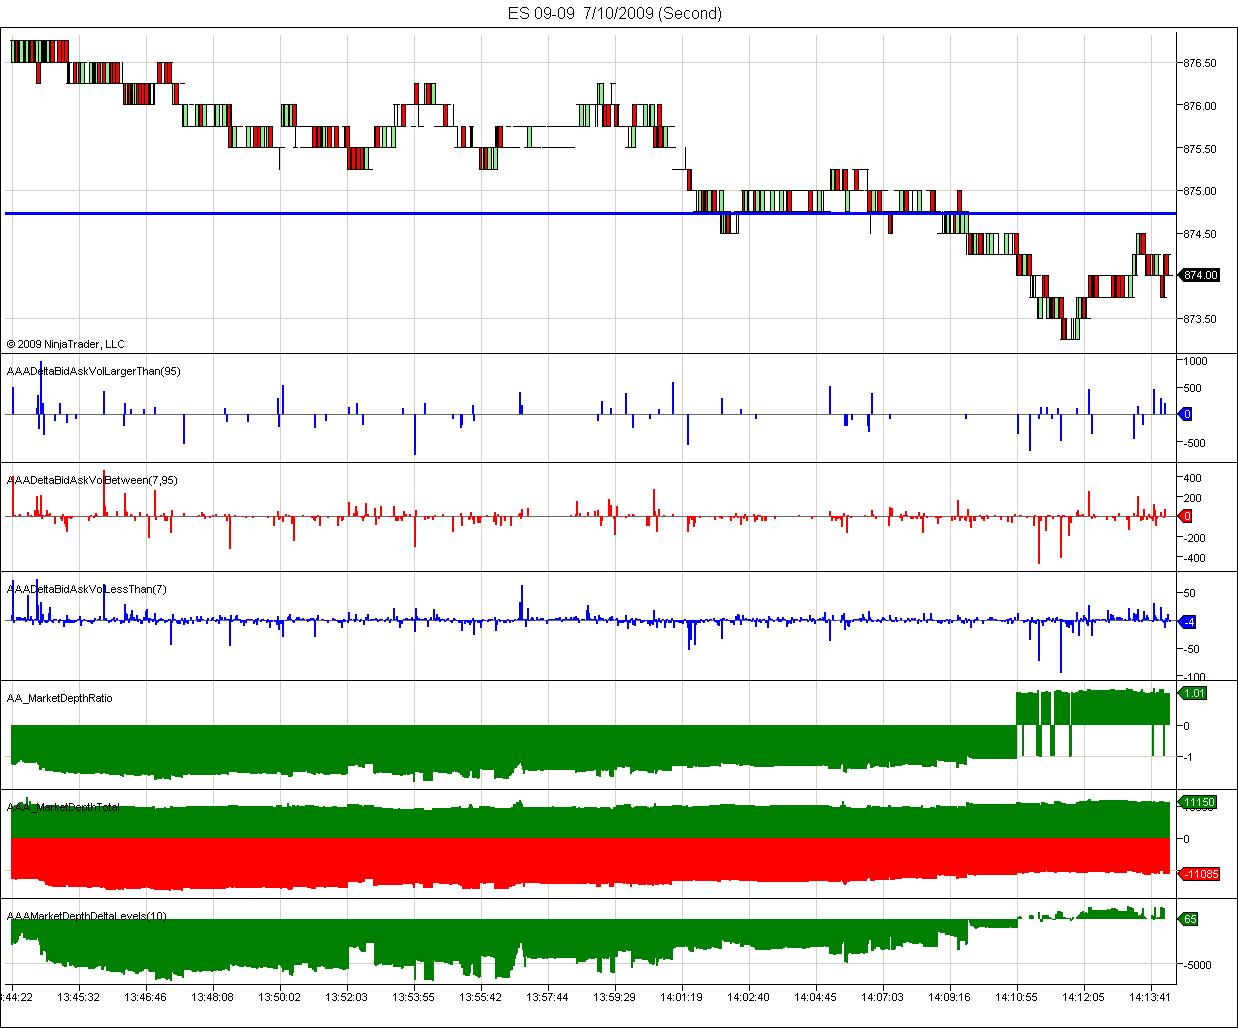
Task: Click the 875.50 price axis label
Action: 1200,149
